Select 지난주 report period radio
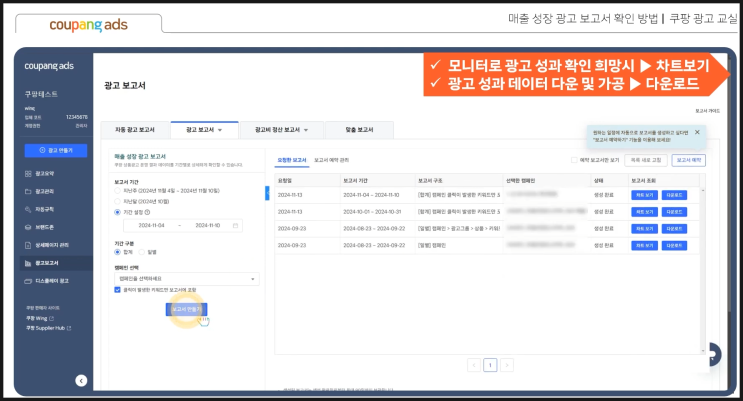 (x=117, y=191)
